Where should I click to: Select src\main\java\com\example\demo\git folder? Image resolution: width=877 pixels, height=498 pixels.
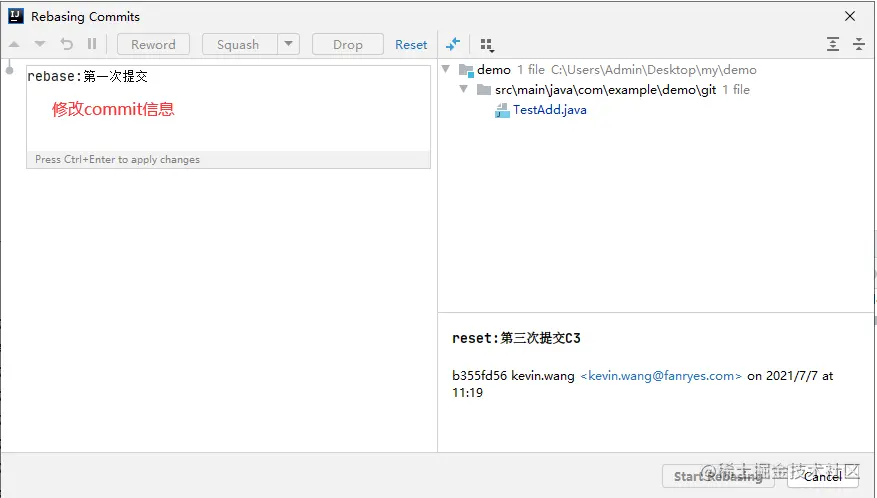[605, 90]
